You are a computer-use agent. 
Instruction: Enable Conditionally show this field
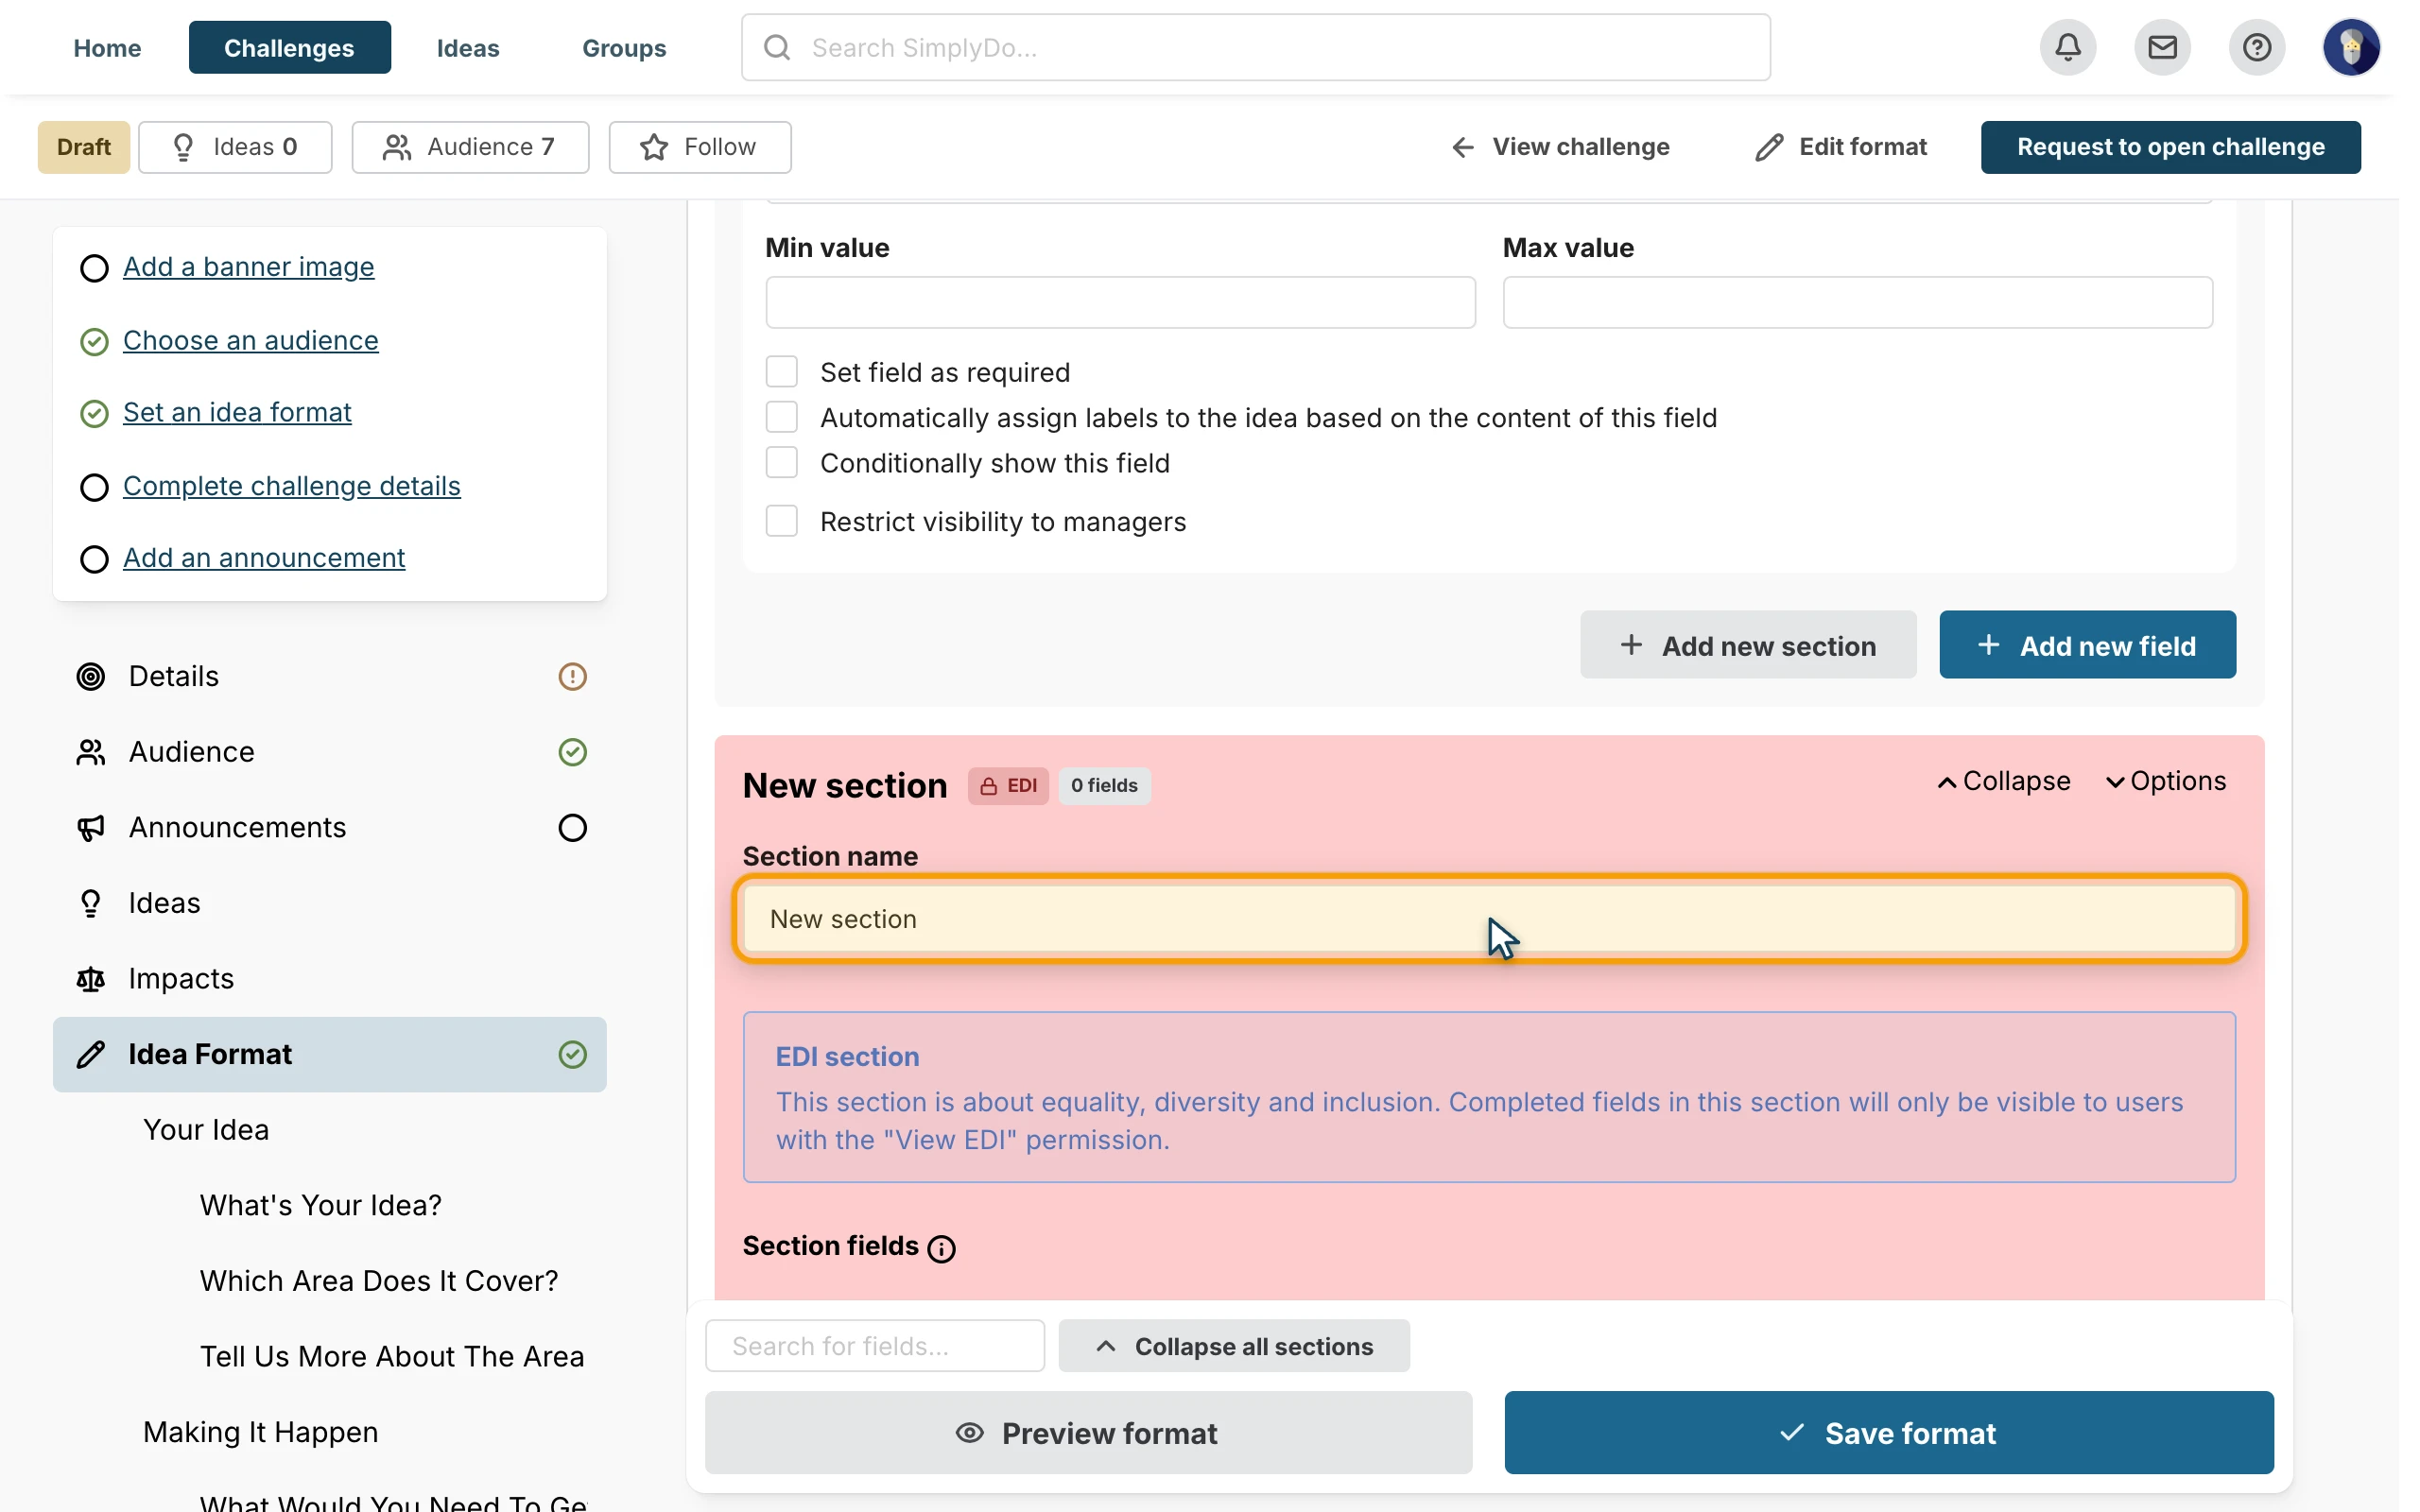coord(782,463)
